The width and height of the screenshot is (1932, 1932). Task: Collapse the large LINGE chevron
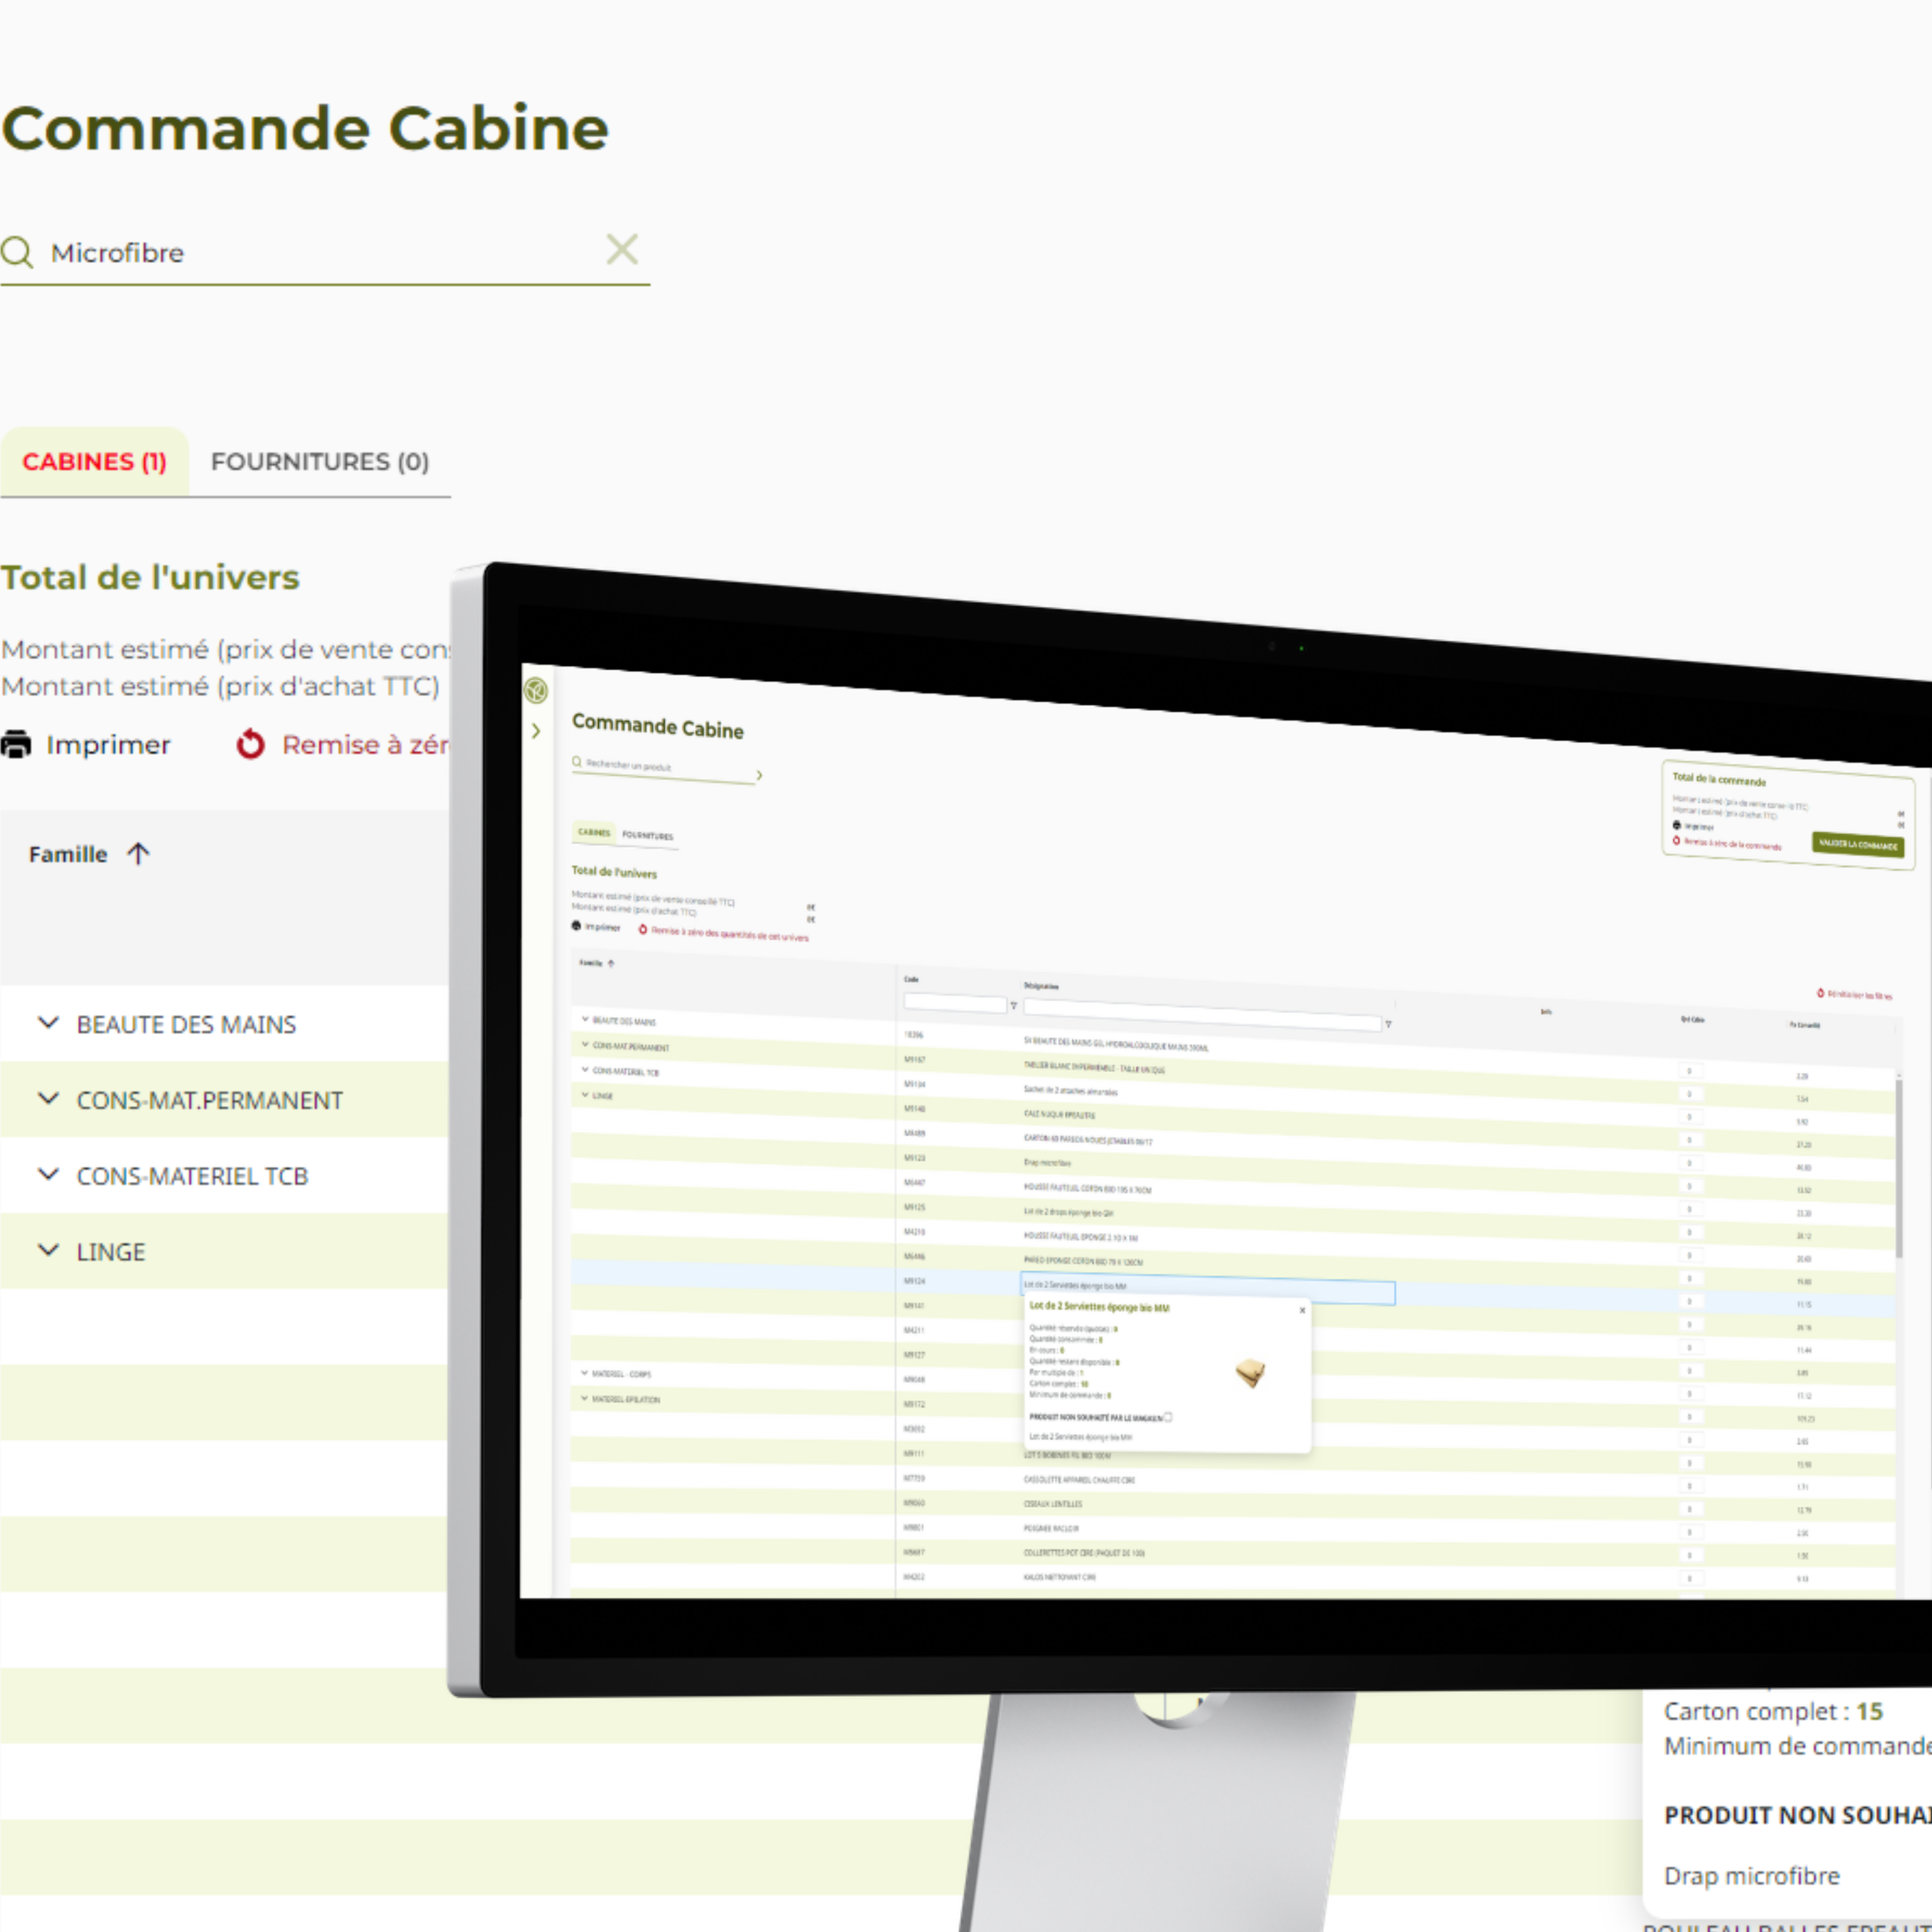point(48,1250)
